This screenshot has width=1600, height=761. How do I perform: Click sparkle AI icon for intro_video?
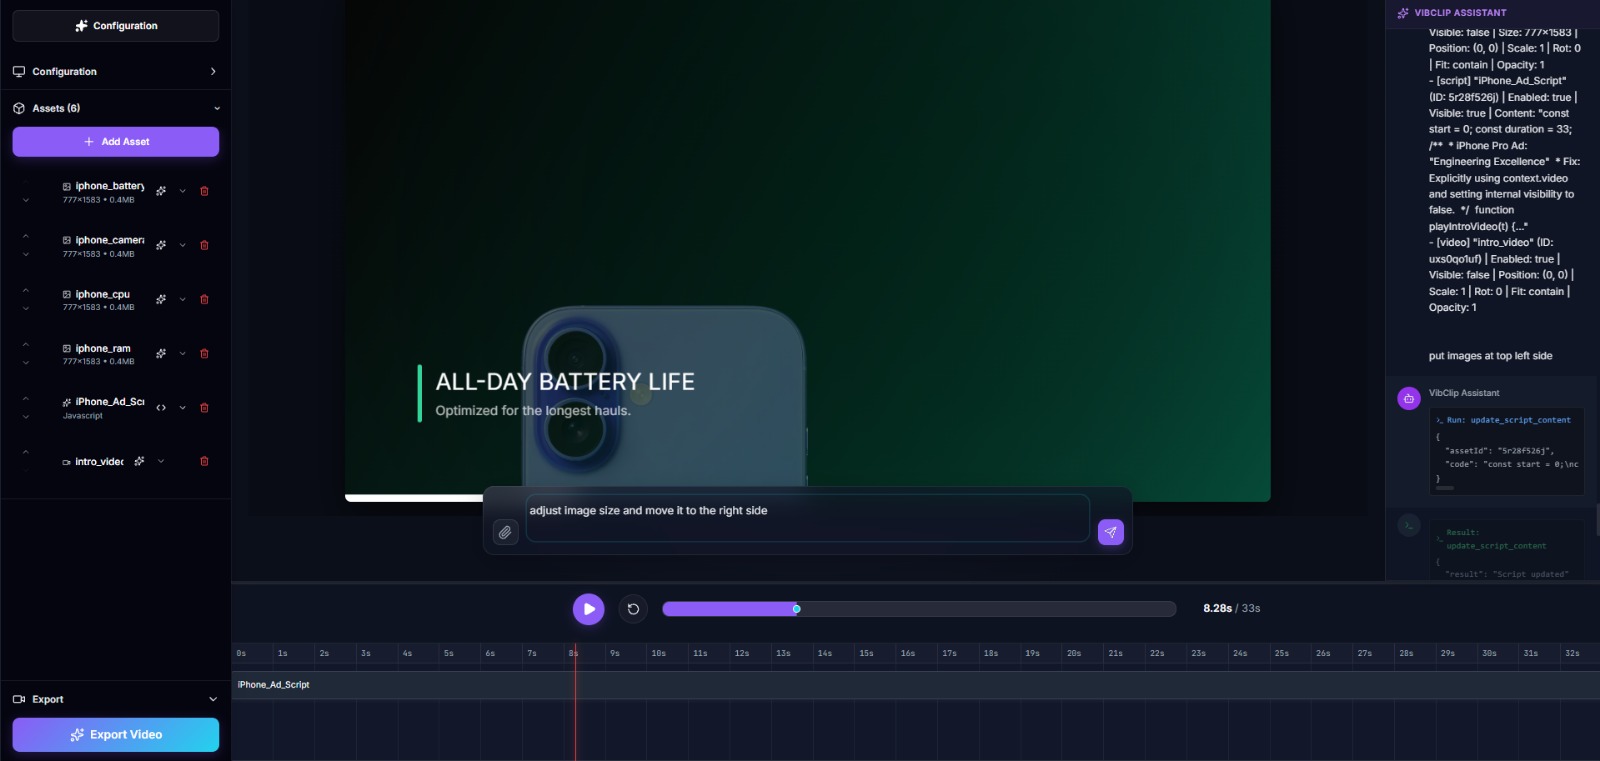tap(139, 461)
